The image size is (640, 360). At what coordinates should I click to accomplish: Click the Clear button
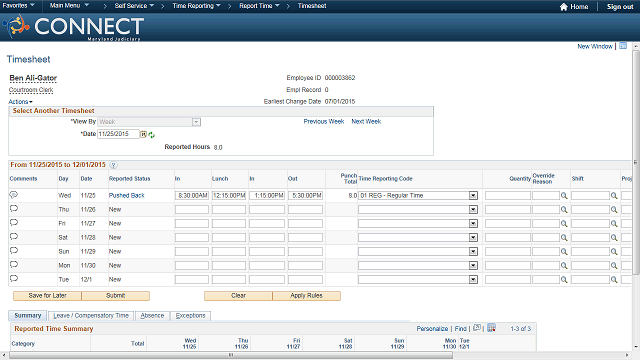(238, 296)
